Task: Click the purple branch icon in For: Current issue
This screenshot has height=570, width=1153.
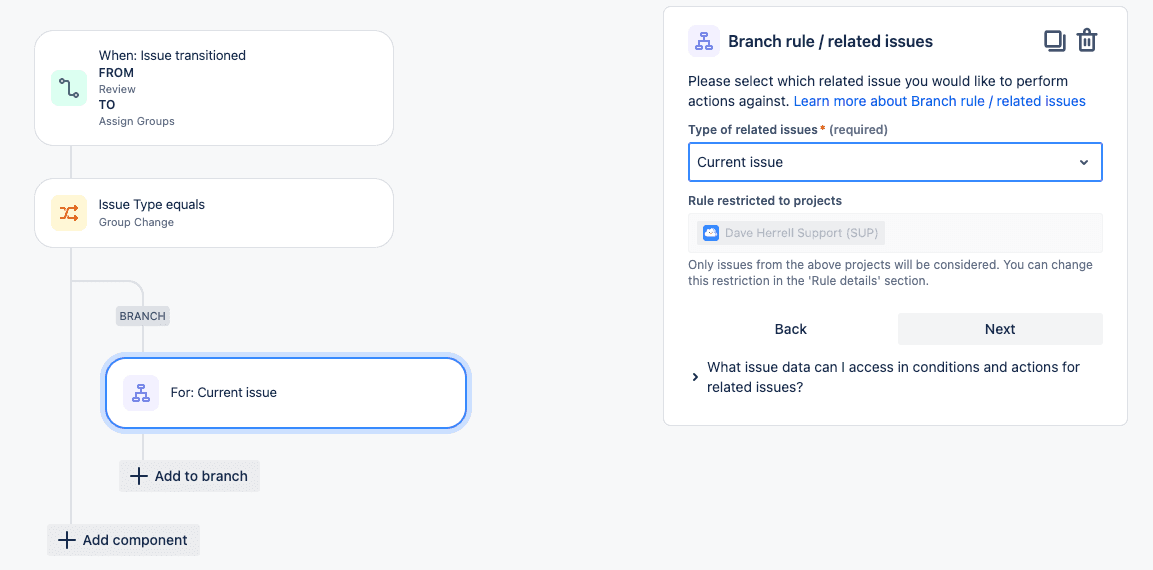Action: coord(141,393)
